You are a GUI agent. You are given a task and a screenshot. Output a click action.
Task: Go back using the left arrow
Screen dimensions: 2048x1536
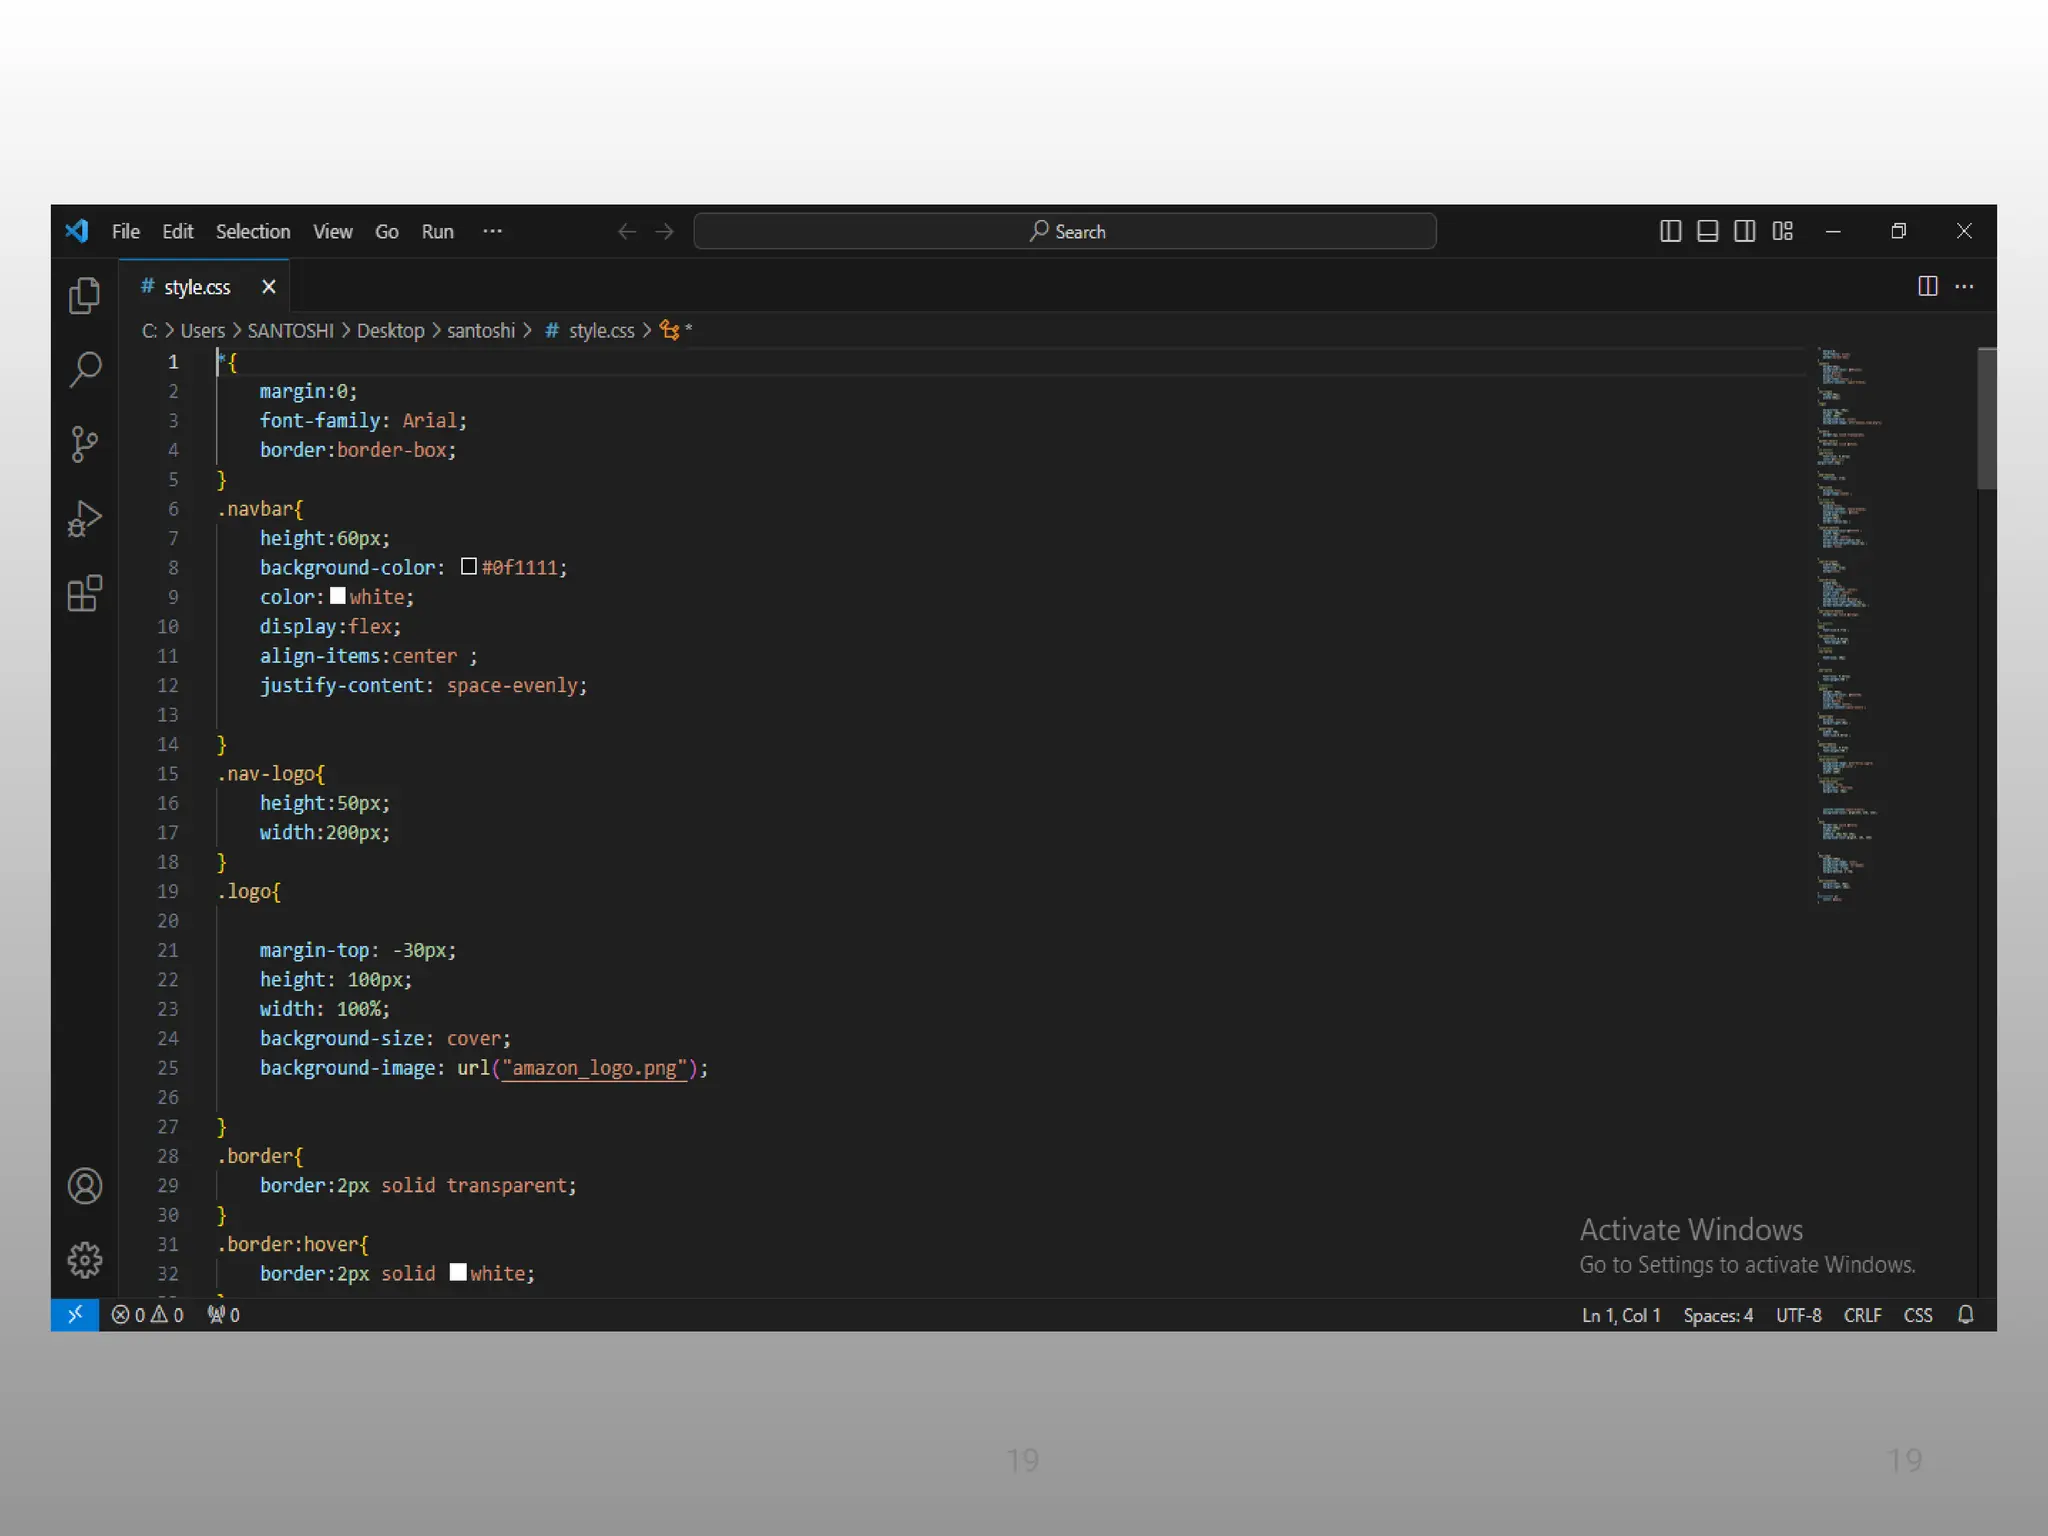click(627, 232)
